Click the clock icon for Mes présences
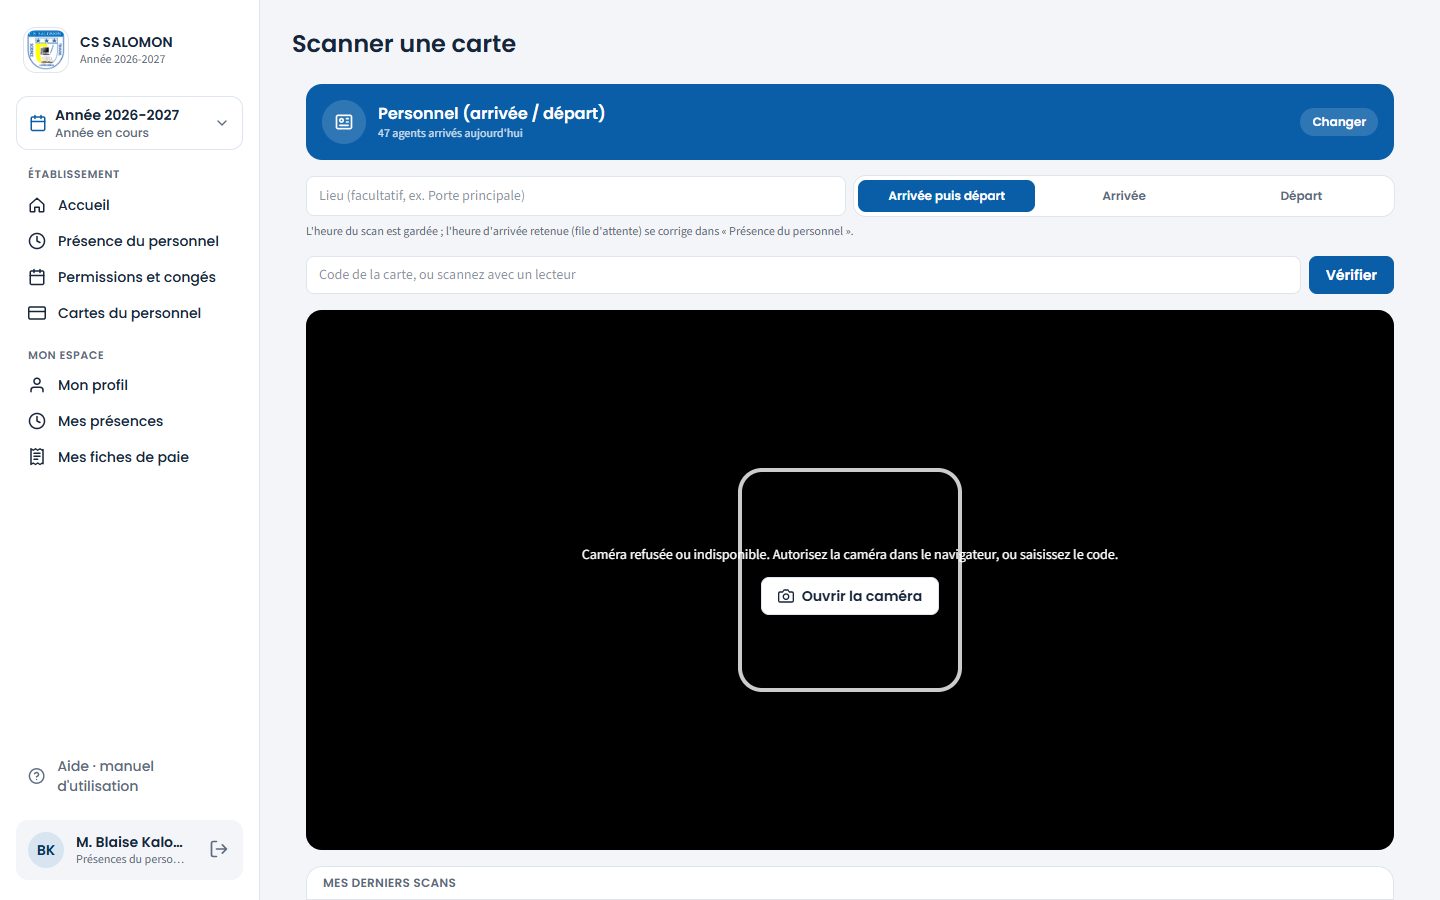This screenshot has width=1440, height=900. [37, 421]
